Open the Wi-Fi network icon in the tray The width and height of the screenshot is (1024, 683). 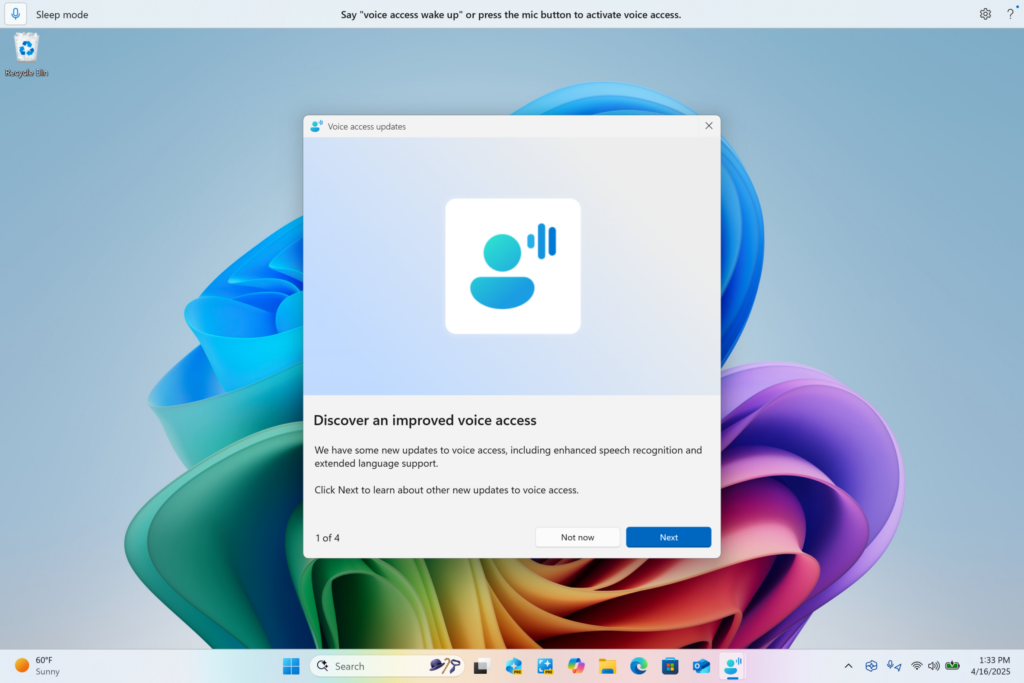tap(915, 665)
